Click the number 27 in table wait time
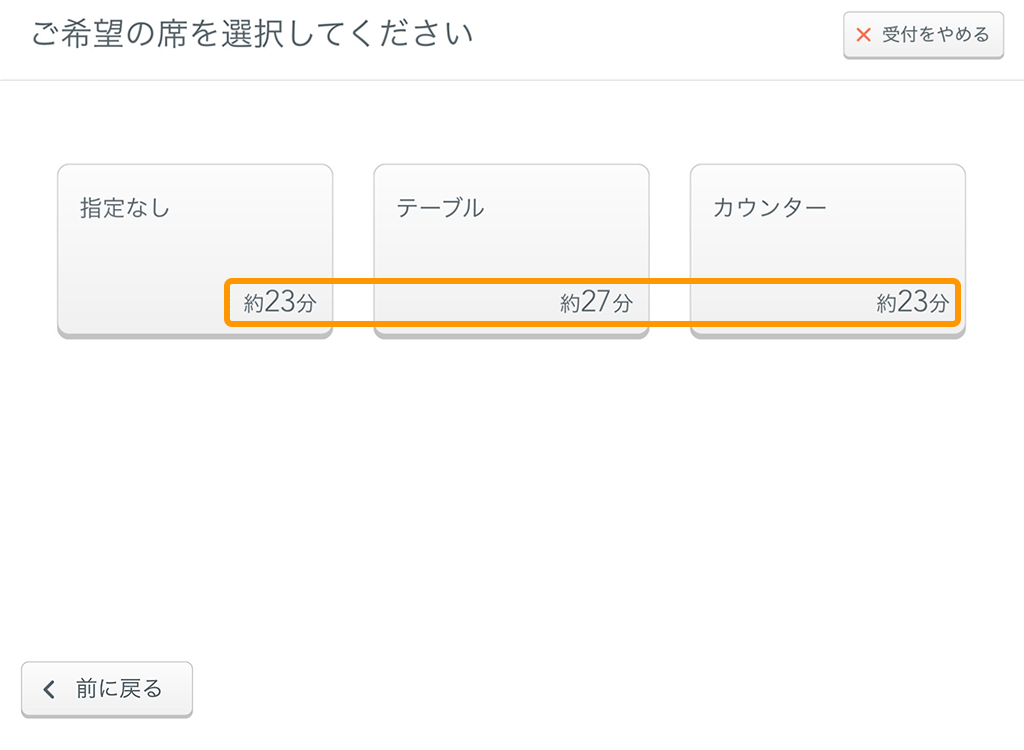 pyautogui.click(x=596, y=302)
